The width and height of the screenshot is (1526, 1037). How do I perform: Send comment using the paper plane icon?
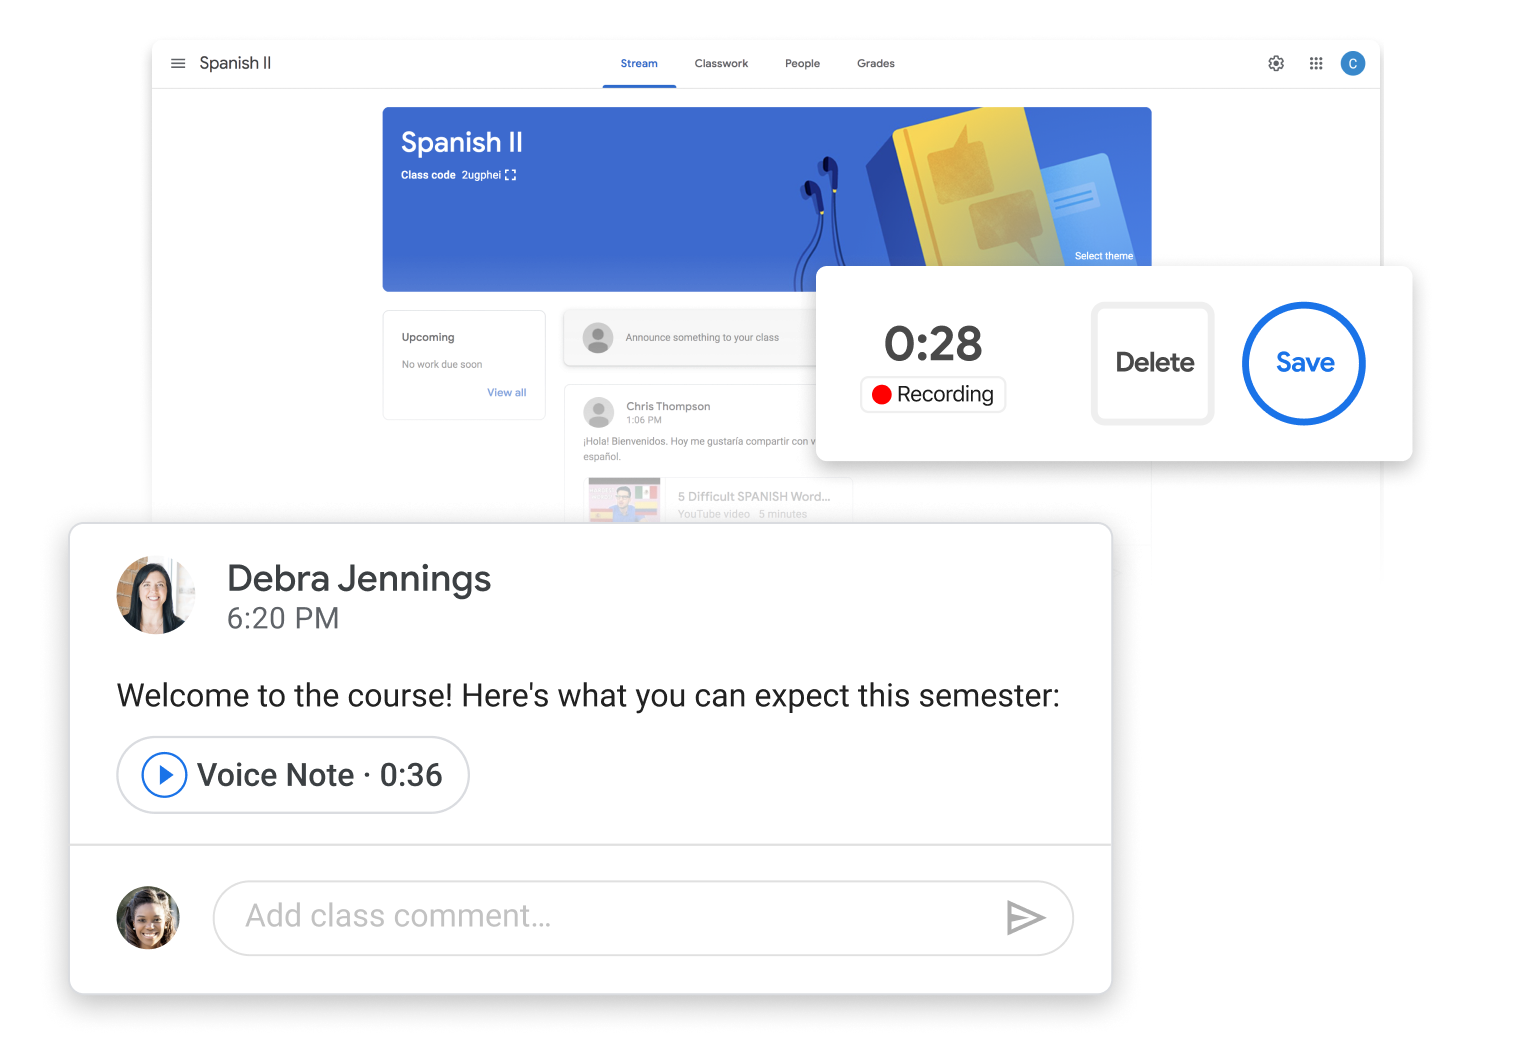point(1027,917)
